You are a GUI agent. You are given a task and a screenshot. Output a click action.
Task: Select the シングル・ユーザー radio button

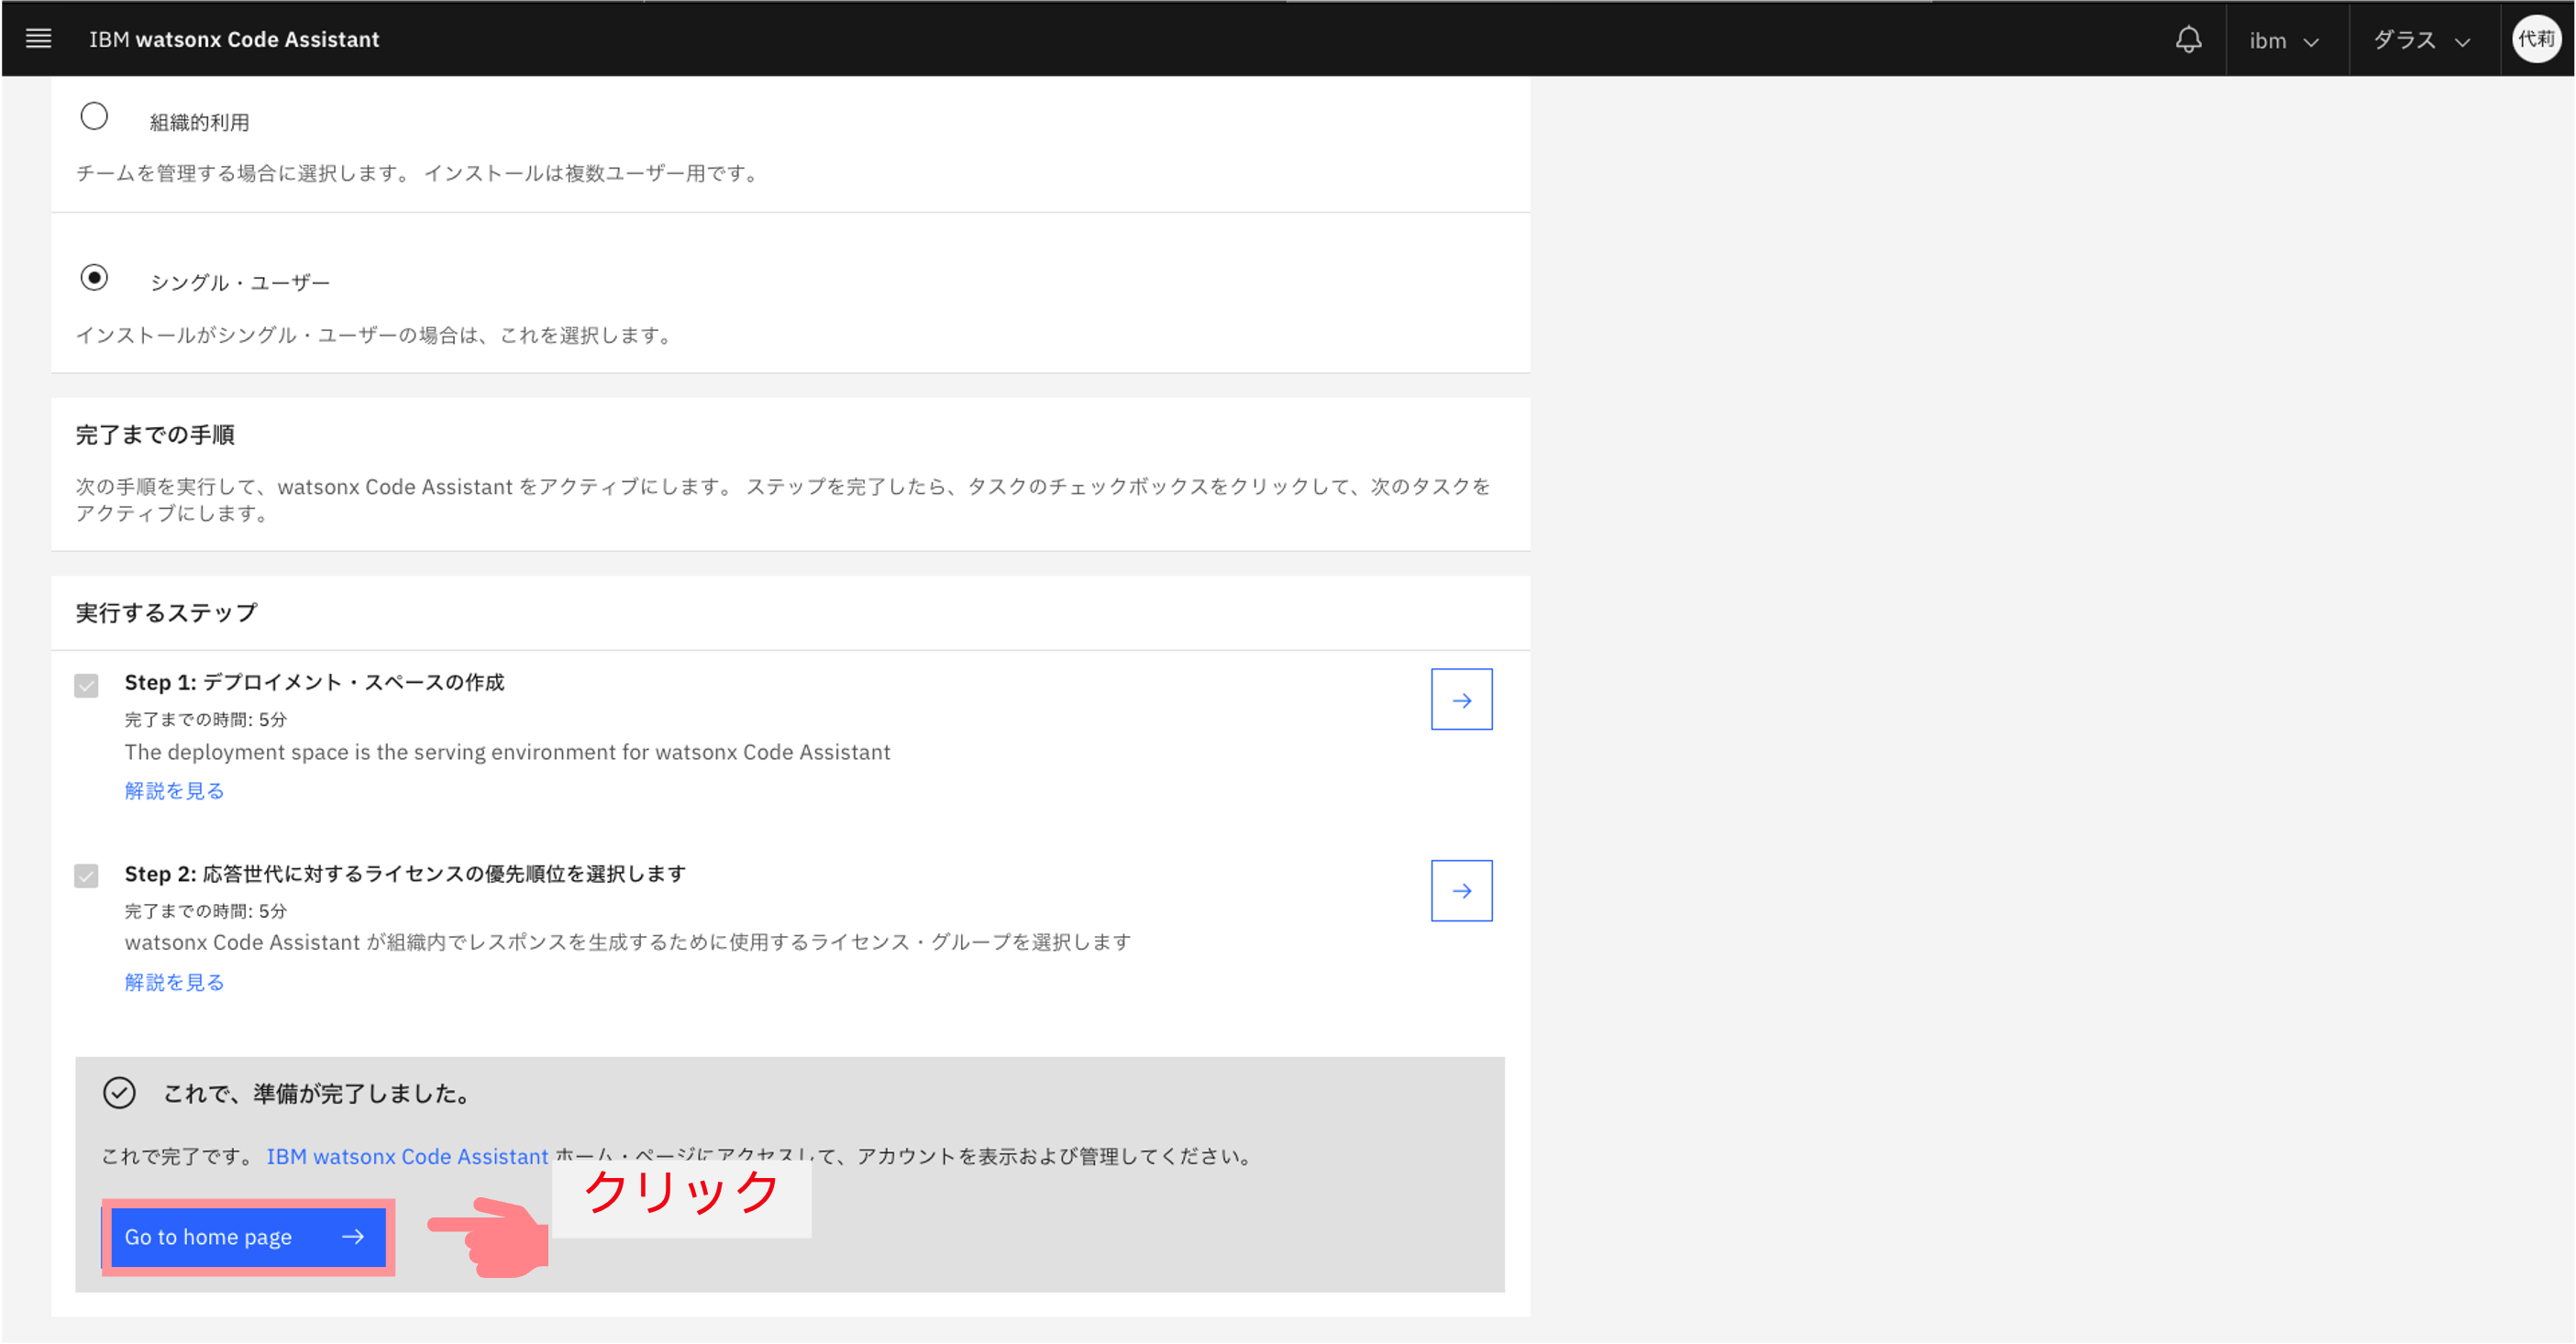[94, 277]
